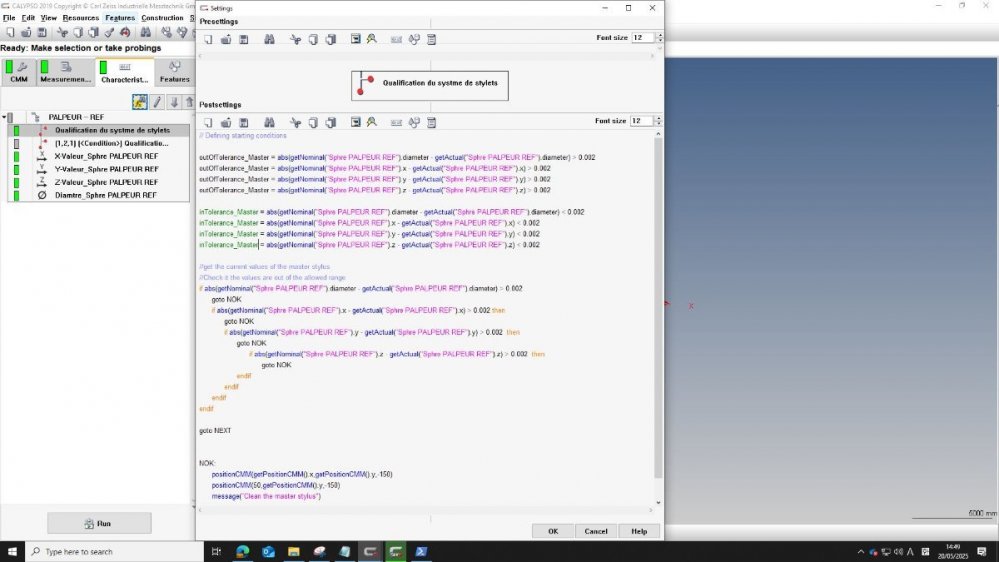Click the binoculars search icon in Presettings toolbar

pos(269,39)
